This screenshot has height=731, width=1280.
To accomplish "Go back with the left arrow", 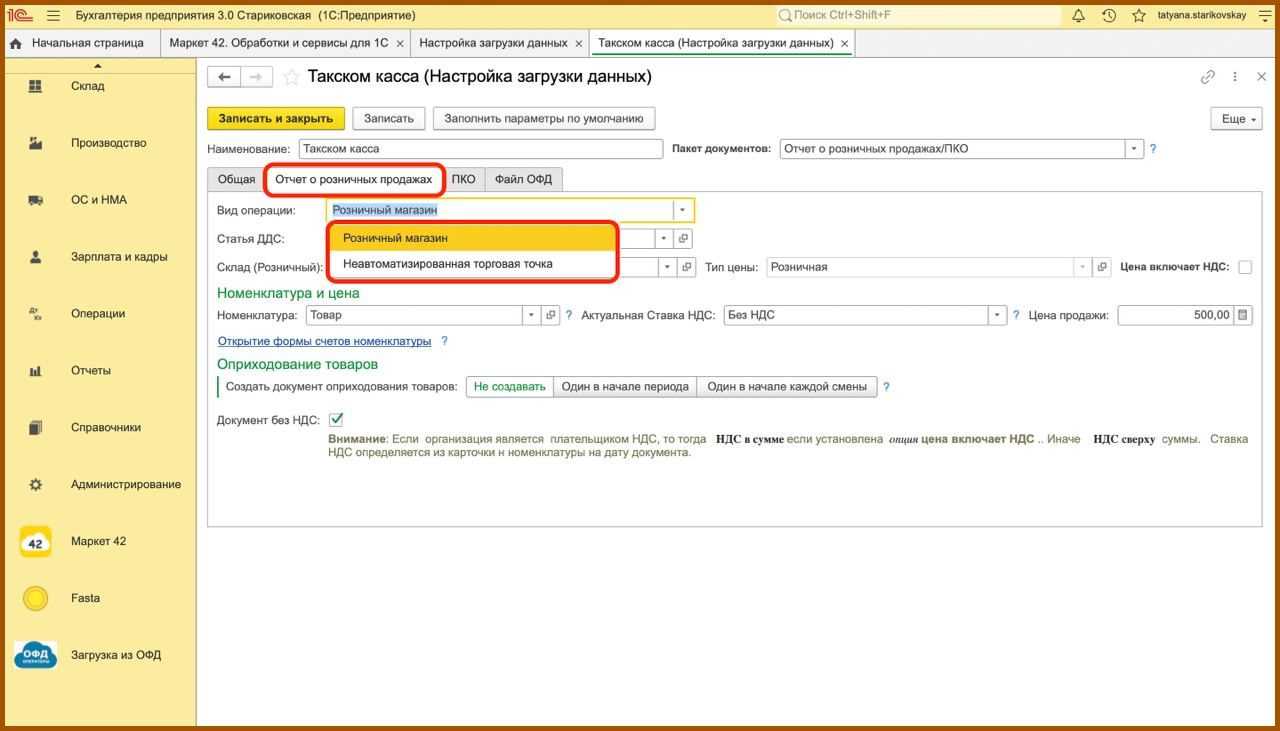I will click(224, 77).
